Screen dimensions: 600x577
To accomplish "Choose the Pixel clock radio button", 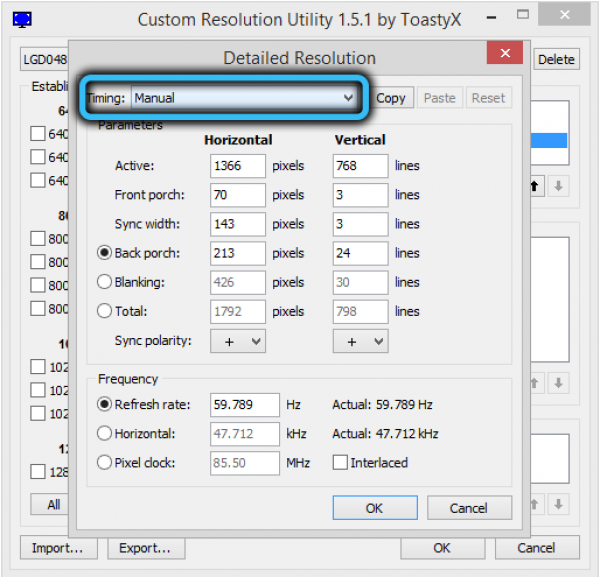I will pos(104,463).
